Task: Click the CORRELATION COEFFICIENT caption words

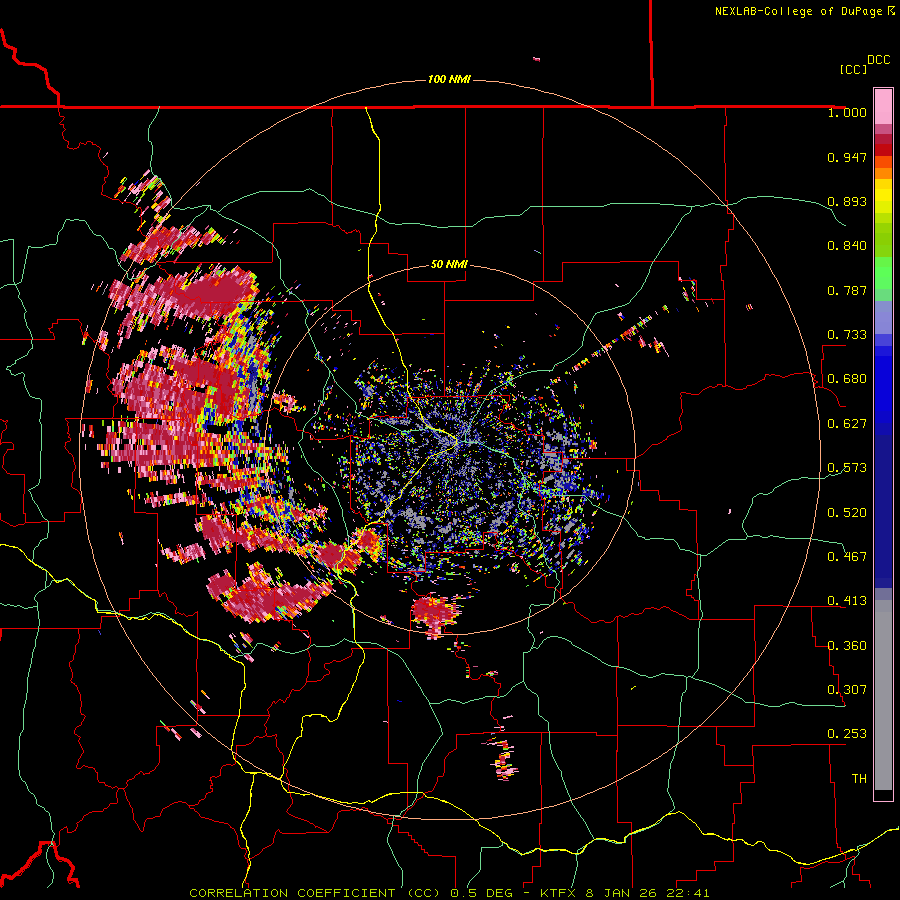Action: [292, 893]
